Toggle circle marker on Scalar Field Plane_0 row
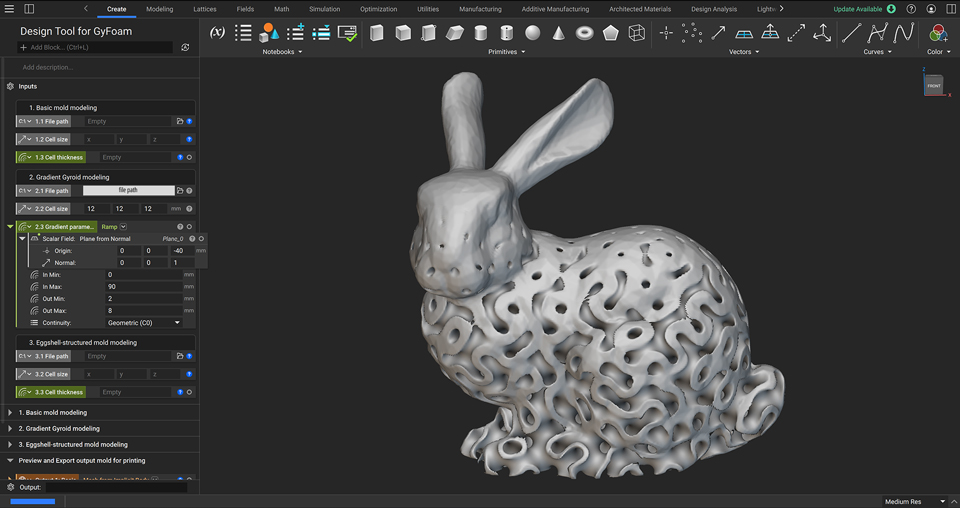Image resolution: width=960 pixels, height=508 pixels. (201, 239)
